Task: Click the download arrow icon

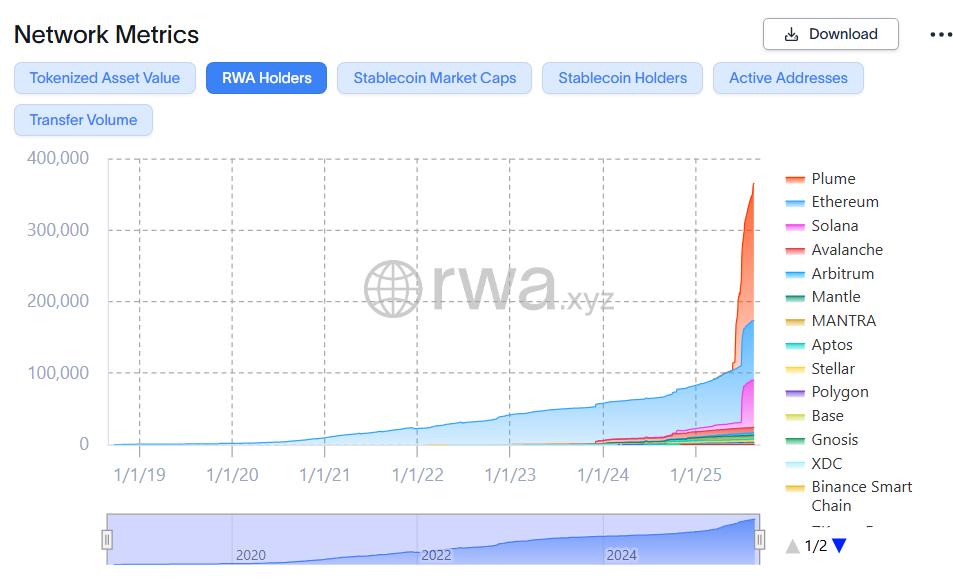Action: click(x=791, y=34)
